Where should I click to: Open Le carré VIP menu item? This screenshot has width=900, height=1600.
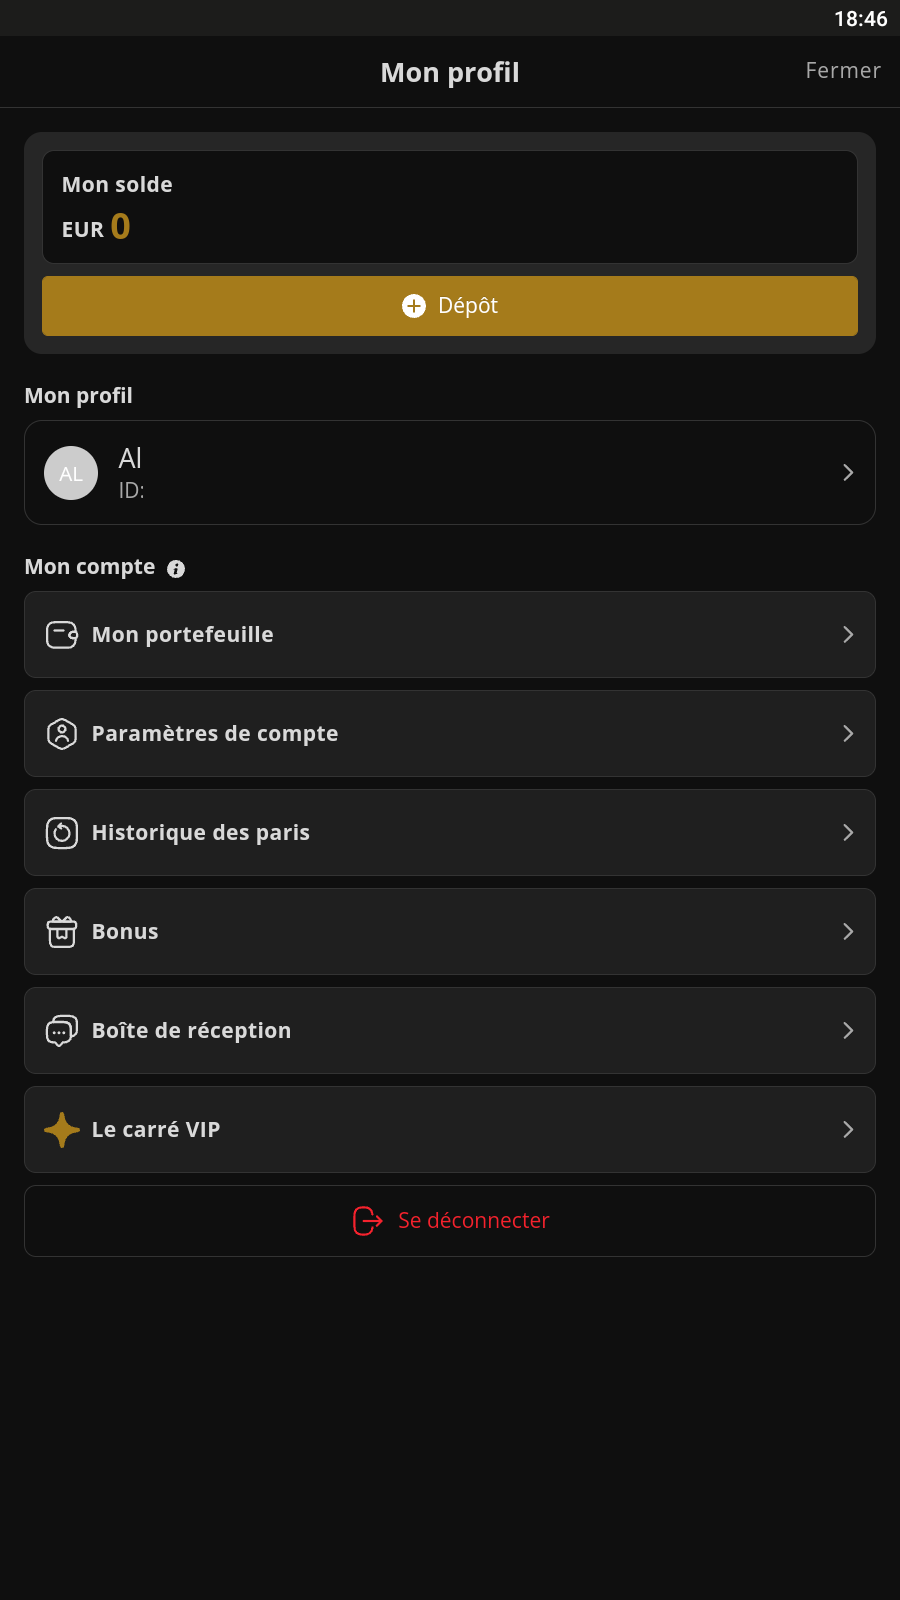450,1130
